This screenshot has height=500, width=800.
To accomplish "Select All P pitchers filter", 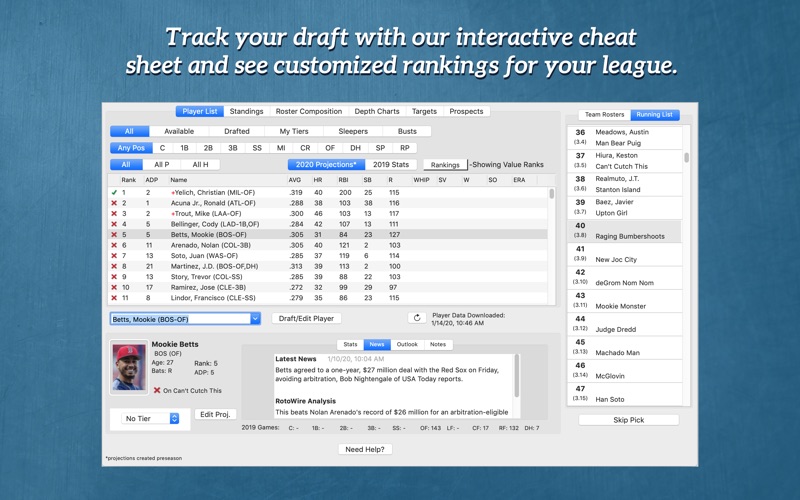I will (x=162, y=165).
